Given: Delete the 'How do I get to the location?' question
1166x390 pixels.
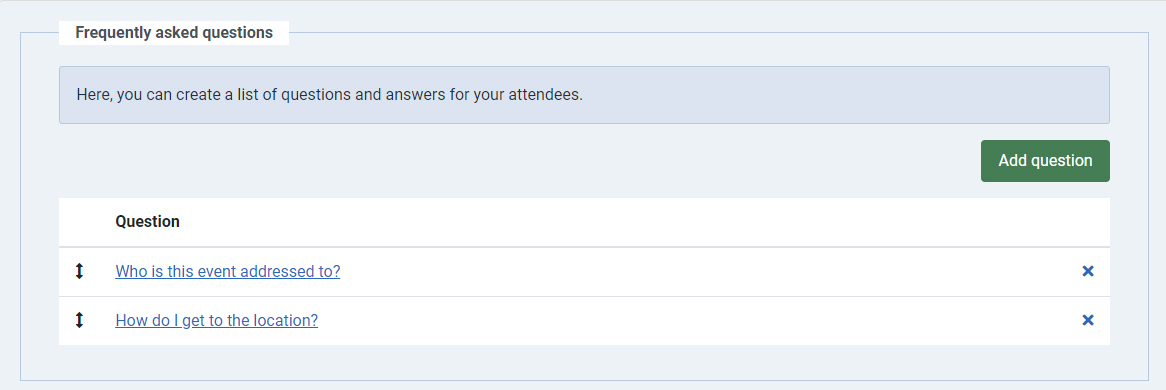Looking at the screenshot, I should point(1087,320).
